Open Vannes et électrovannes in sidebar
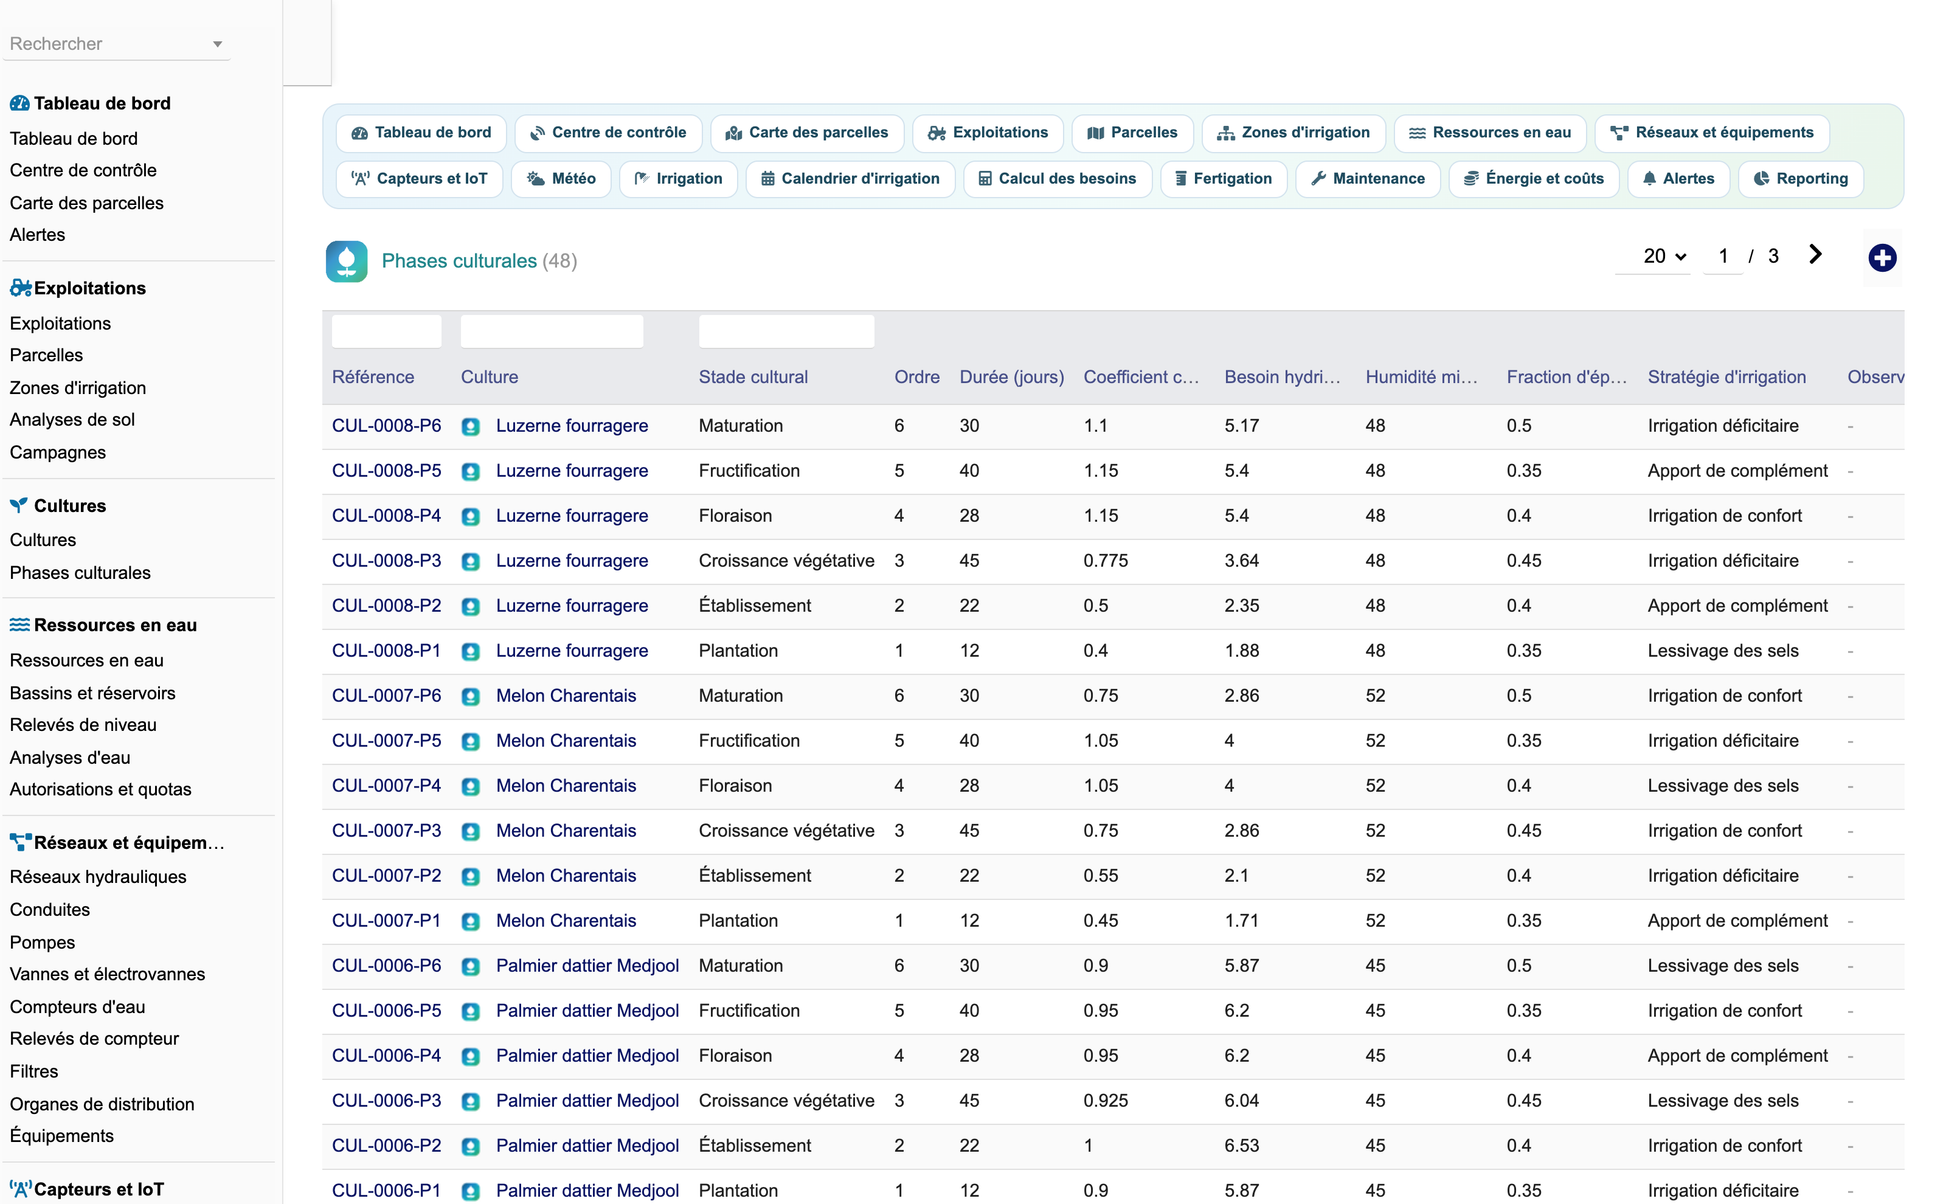The image size is (1946, 1204). point(107,974)
